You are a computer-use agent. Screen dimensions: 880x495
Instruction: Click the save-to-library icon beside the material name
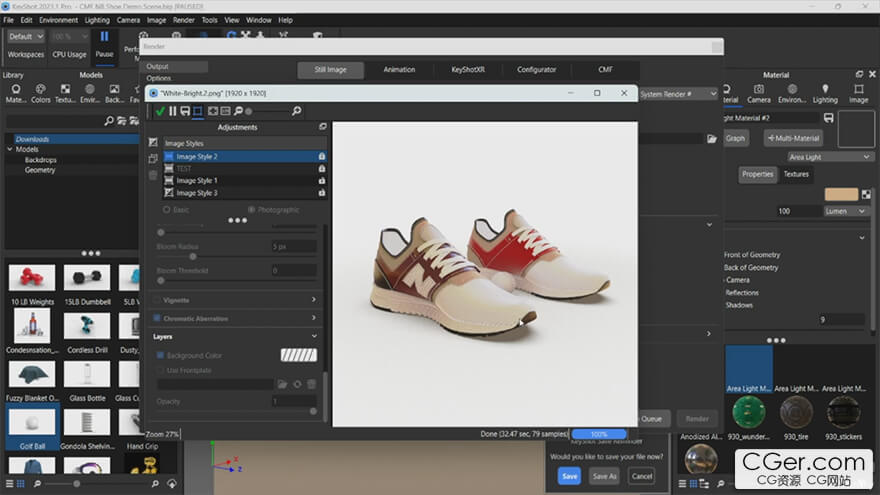pos(828,118)
